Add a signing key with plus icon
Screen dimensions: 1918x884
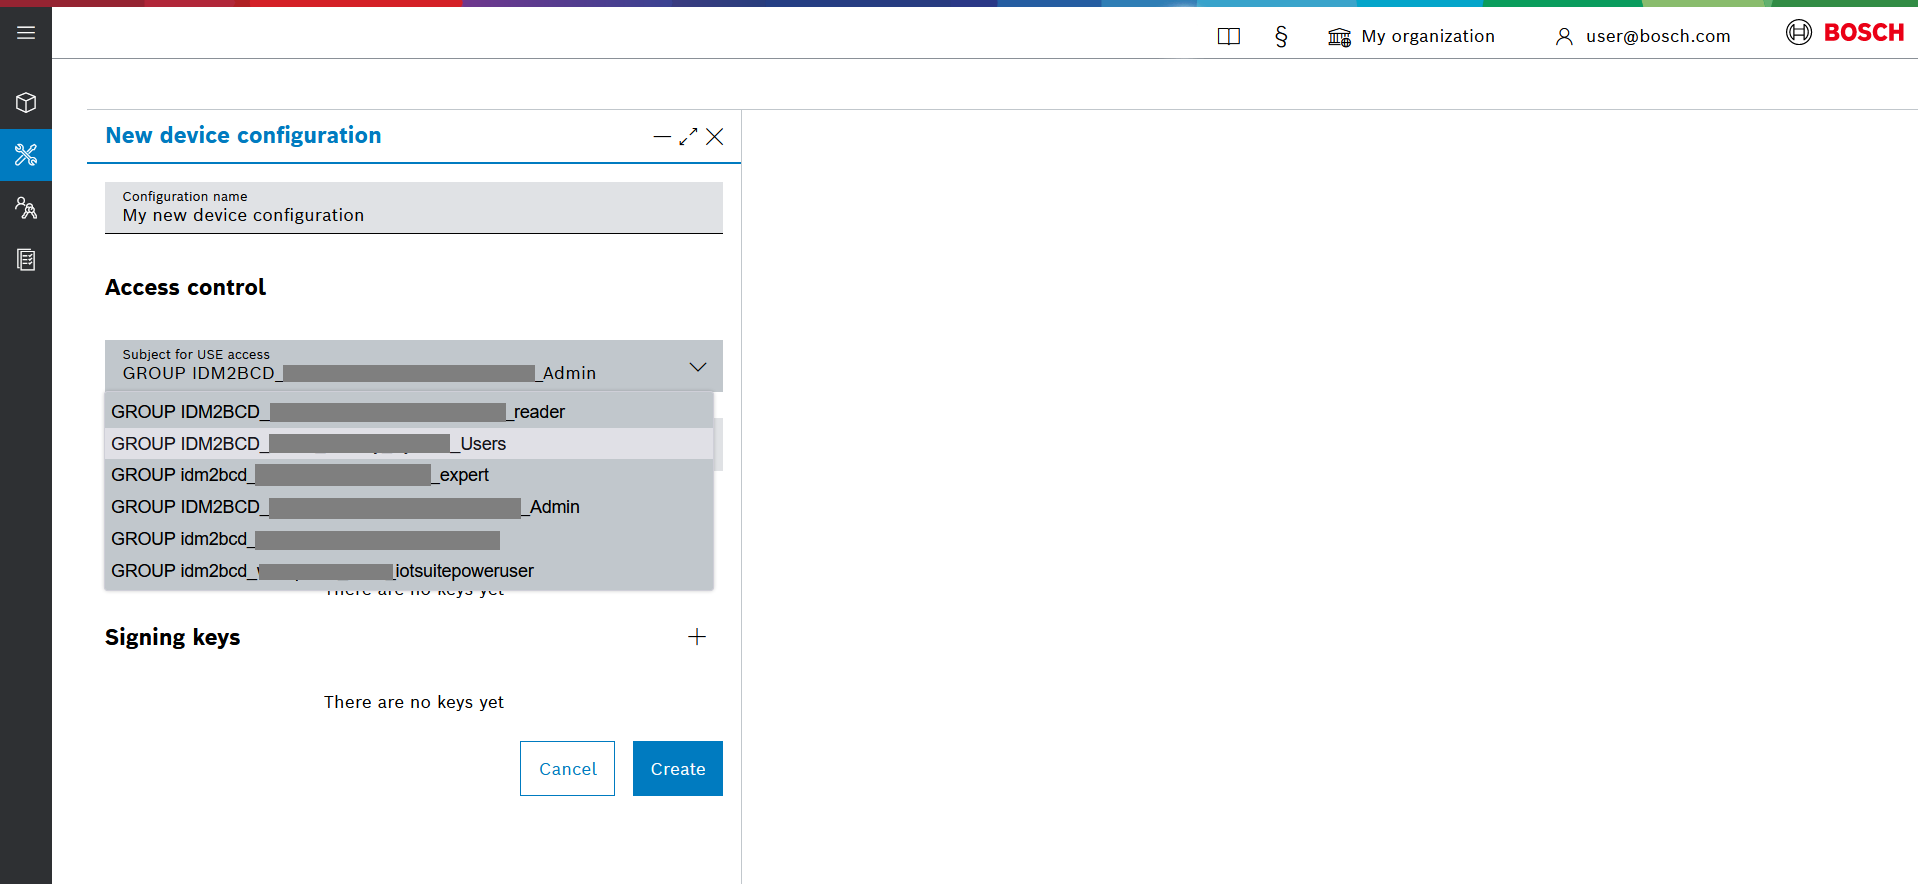pyautogui.click(x=697, y=637)
